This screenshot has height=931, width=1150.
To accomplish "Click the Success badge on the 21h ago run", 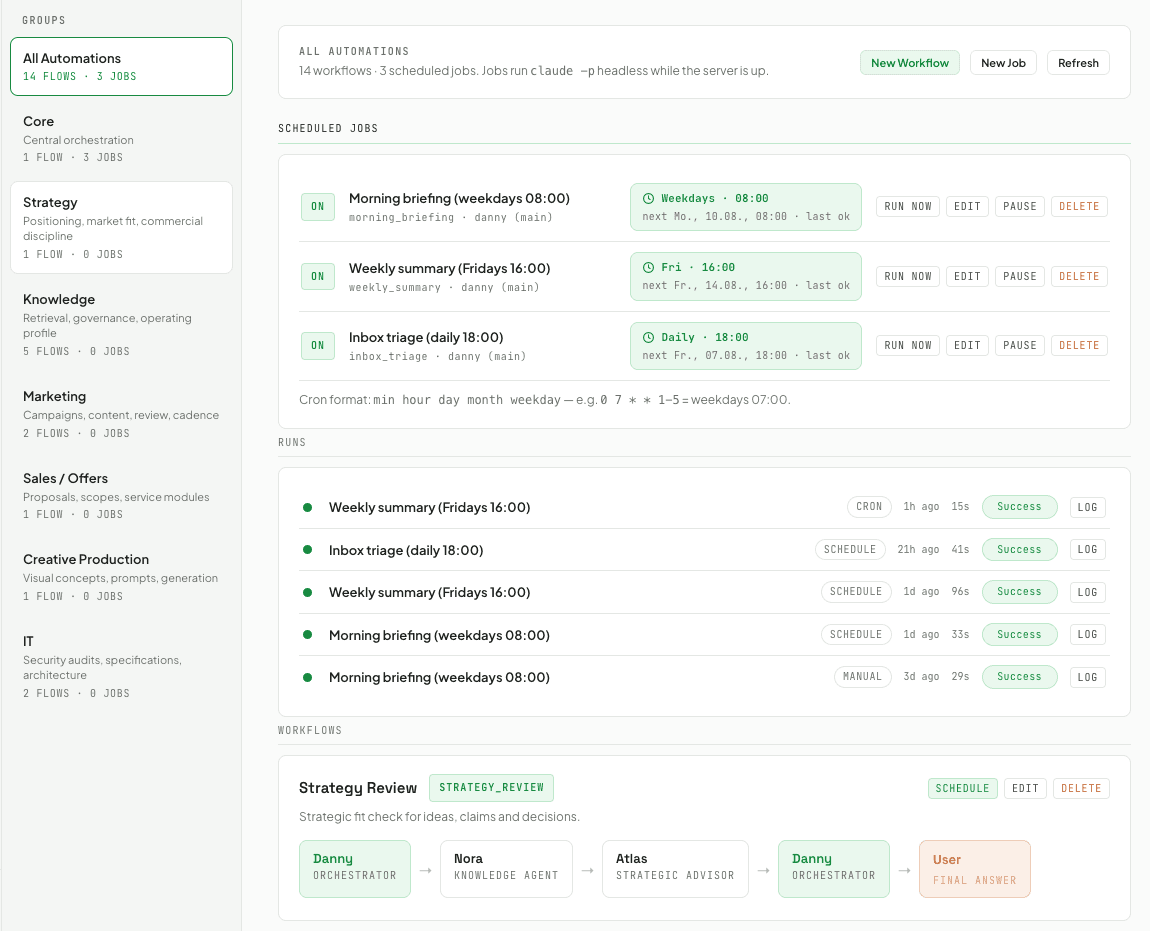I will [1019, 550].
